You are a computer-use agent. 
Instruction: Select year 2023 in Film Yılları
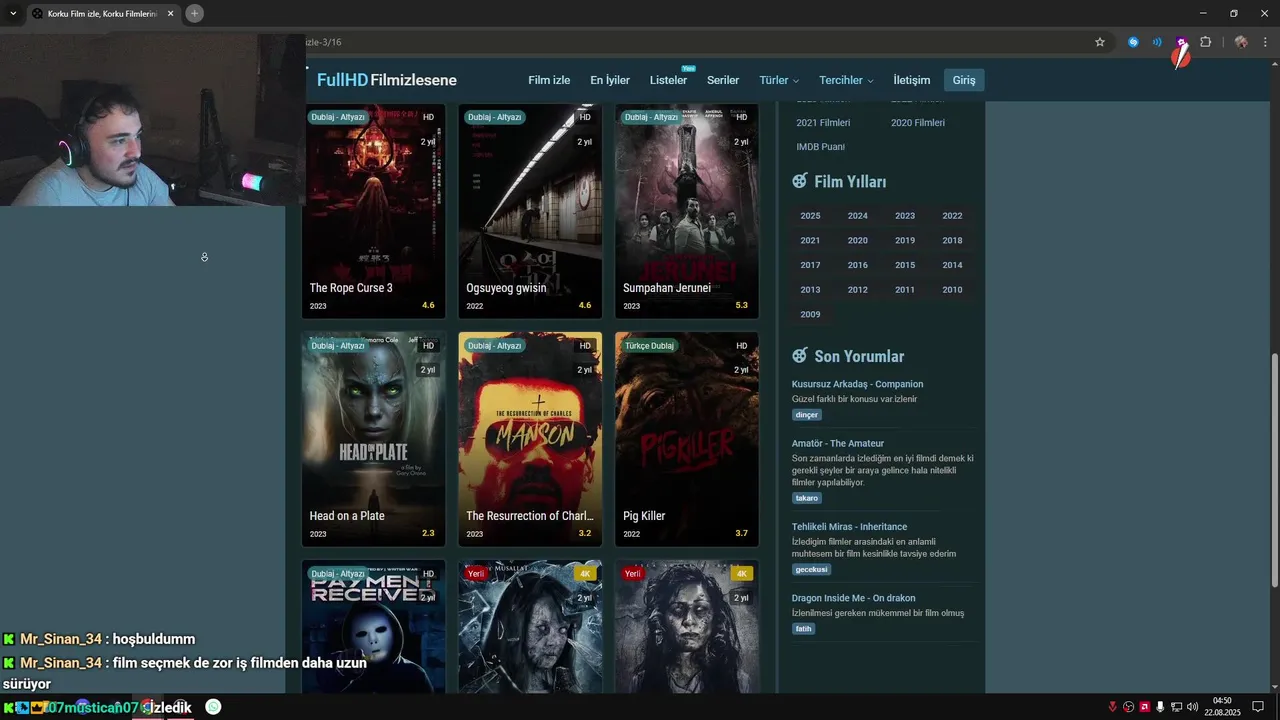905,216
